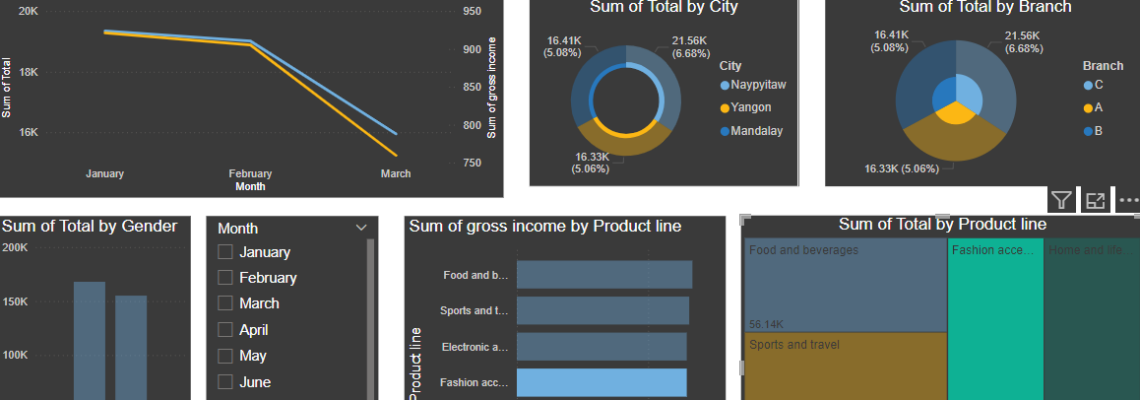Click the highlighted Fashion accessories income bar
The width and height of the screenshot is (1140, 400).
(601, 383)
